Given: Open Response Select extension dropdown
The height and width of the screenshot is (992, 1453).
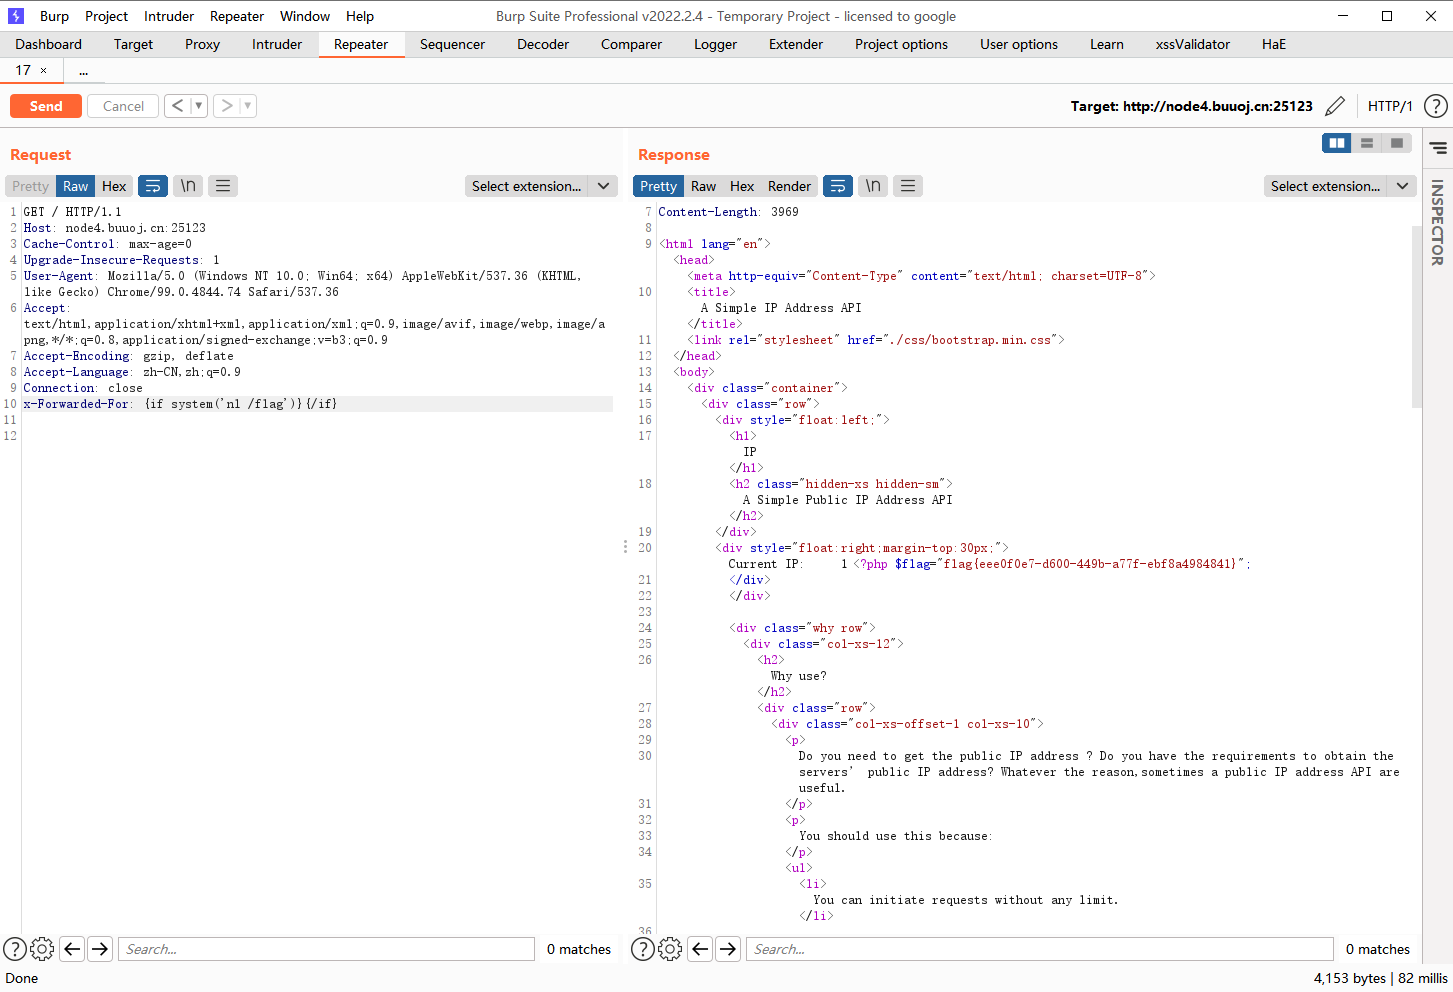Looking at the screenshot, I should point(1340,186).
